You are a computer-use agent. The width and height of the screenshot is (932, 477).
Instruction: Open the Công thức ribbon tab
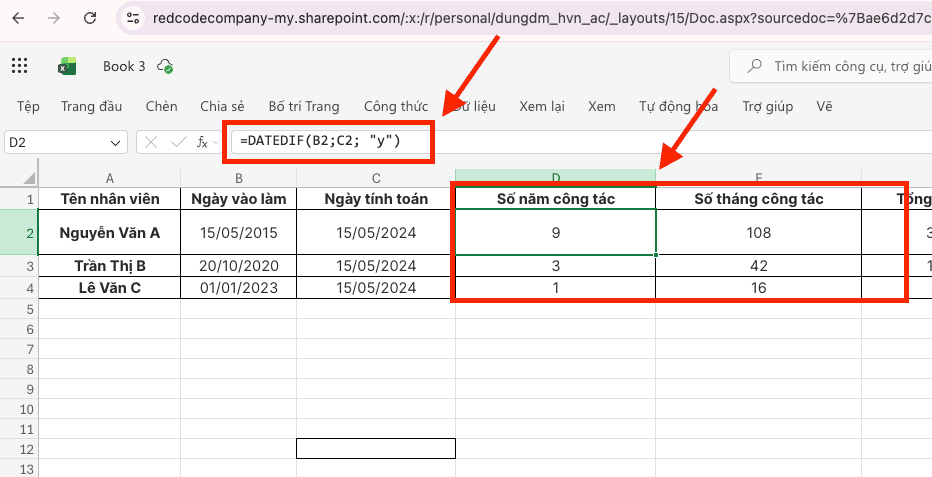tap(395, 106)
